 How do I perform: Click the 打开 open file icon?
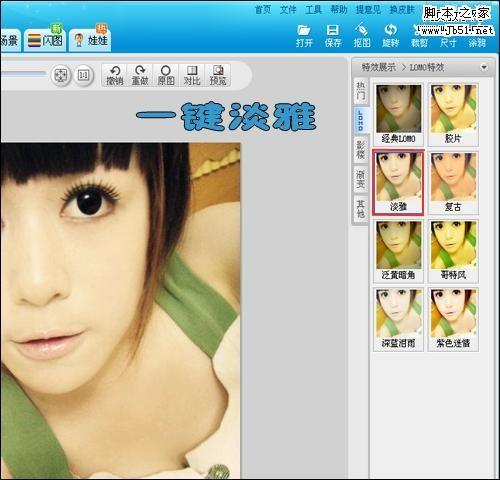[304, 36]
